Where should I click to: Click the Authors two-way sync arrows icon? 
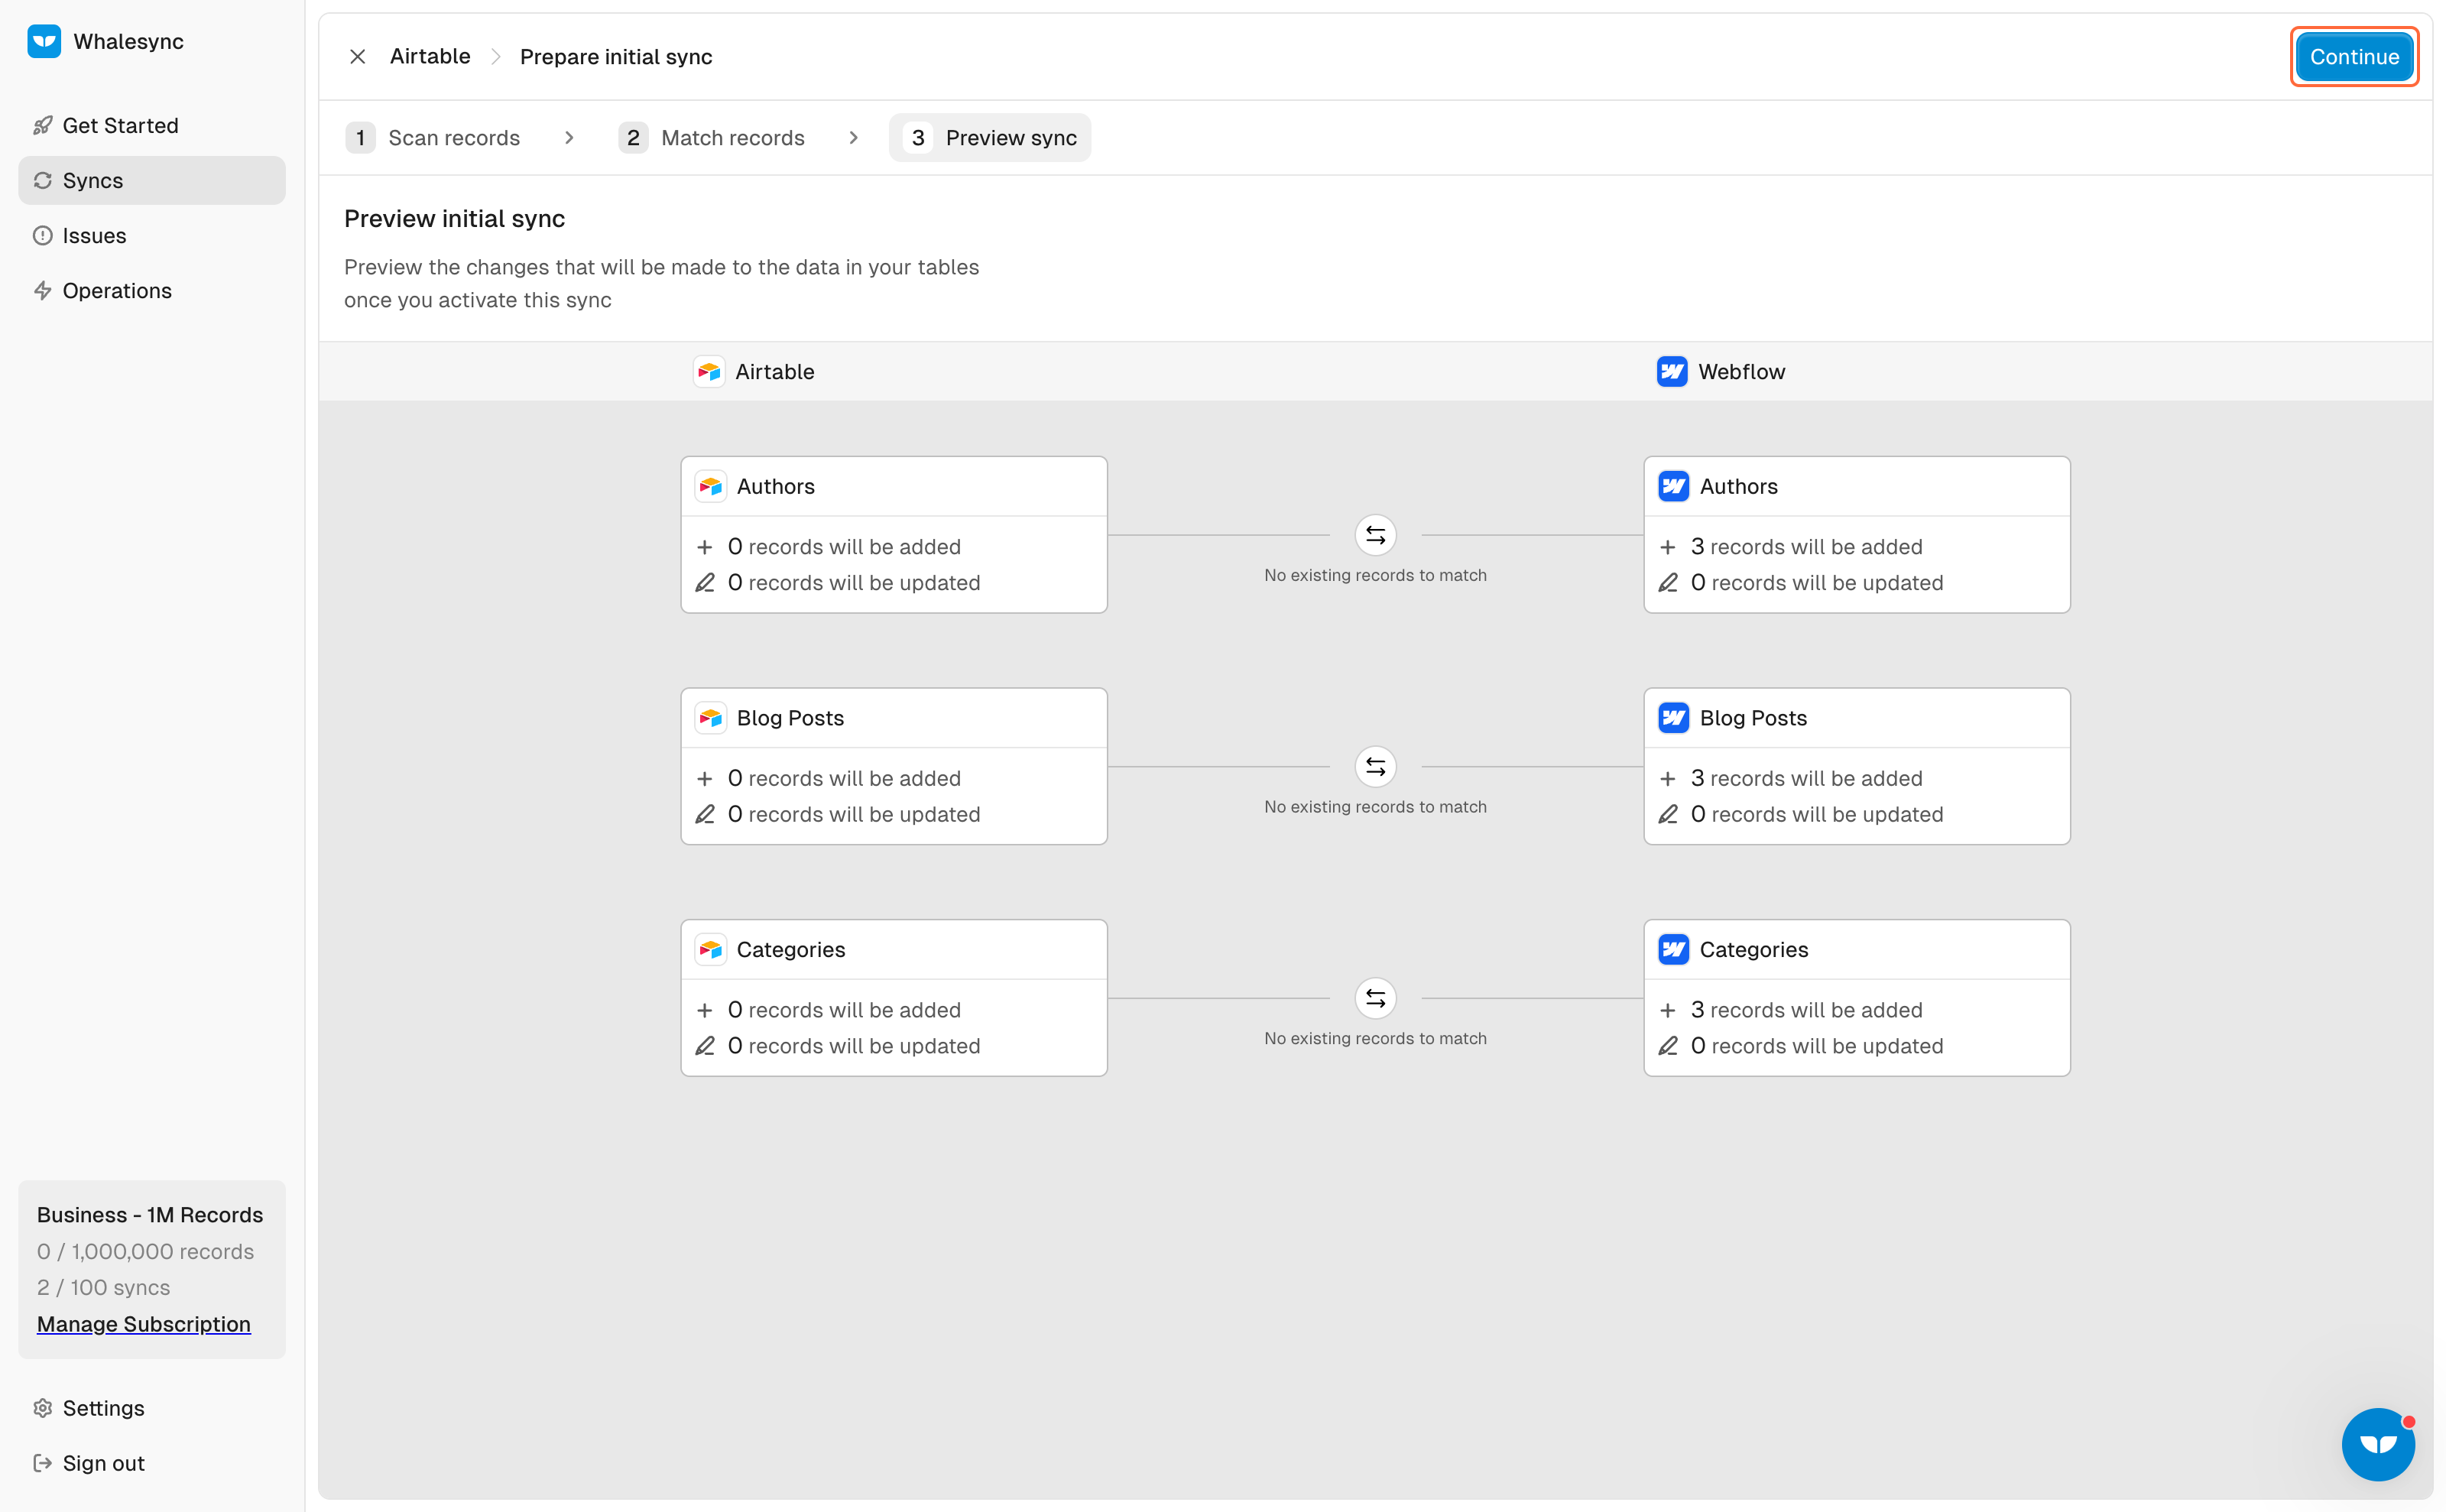click(1375, 535)
